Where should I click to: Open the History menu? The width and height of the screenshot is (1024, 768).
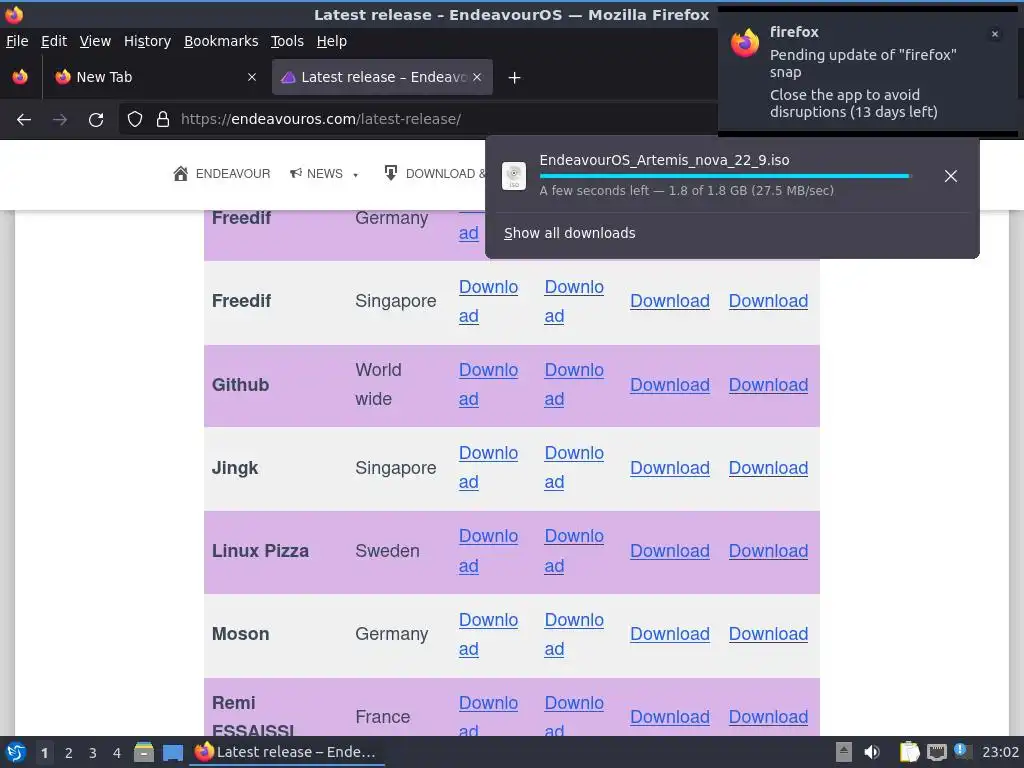point(147,41)
